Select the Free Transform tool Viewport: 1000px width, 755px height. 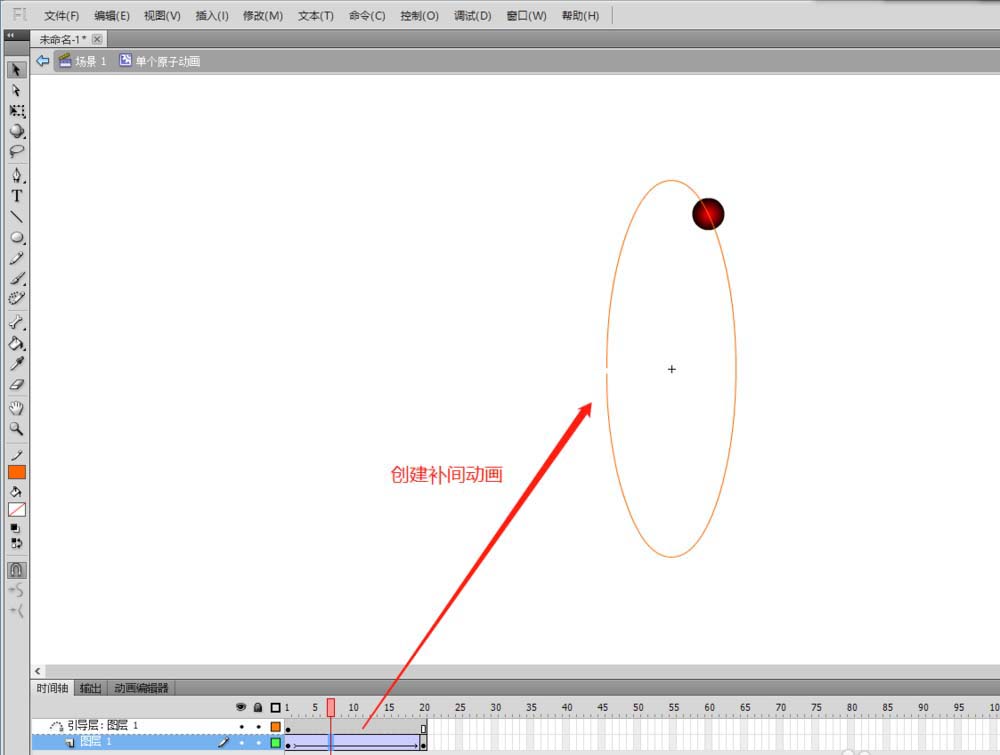tap(16, 111)
